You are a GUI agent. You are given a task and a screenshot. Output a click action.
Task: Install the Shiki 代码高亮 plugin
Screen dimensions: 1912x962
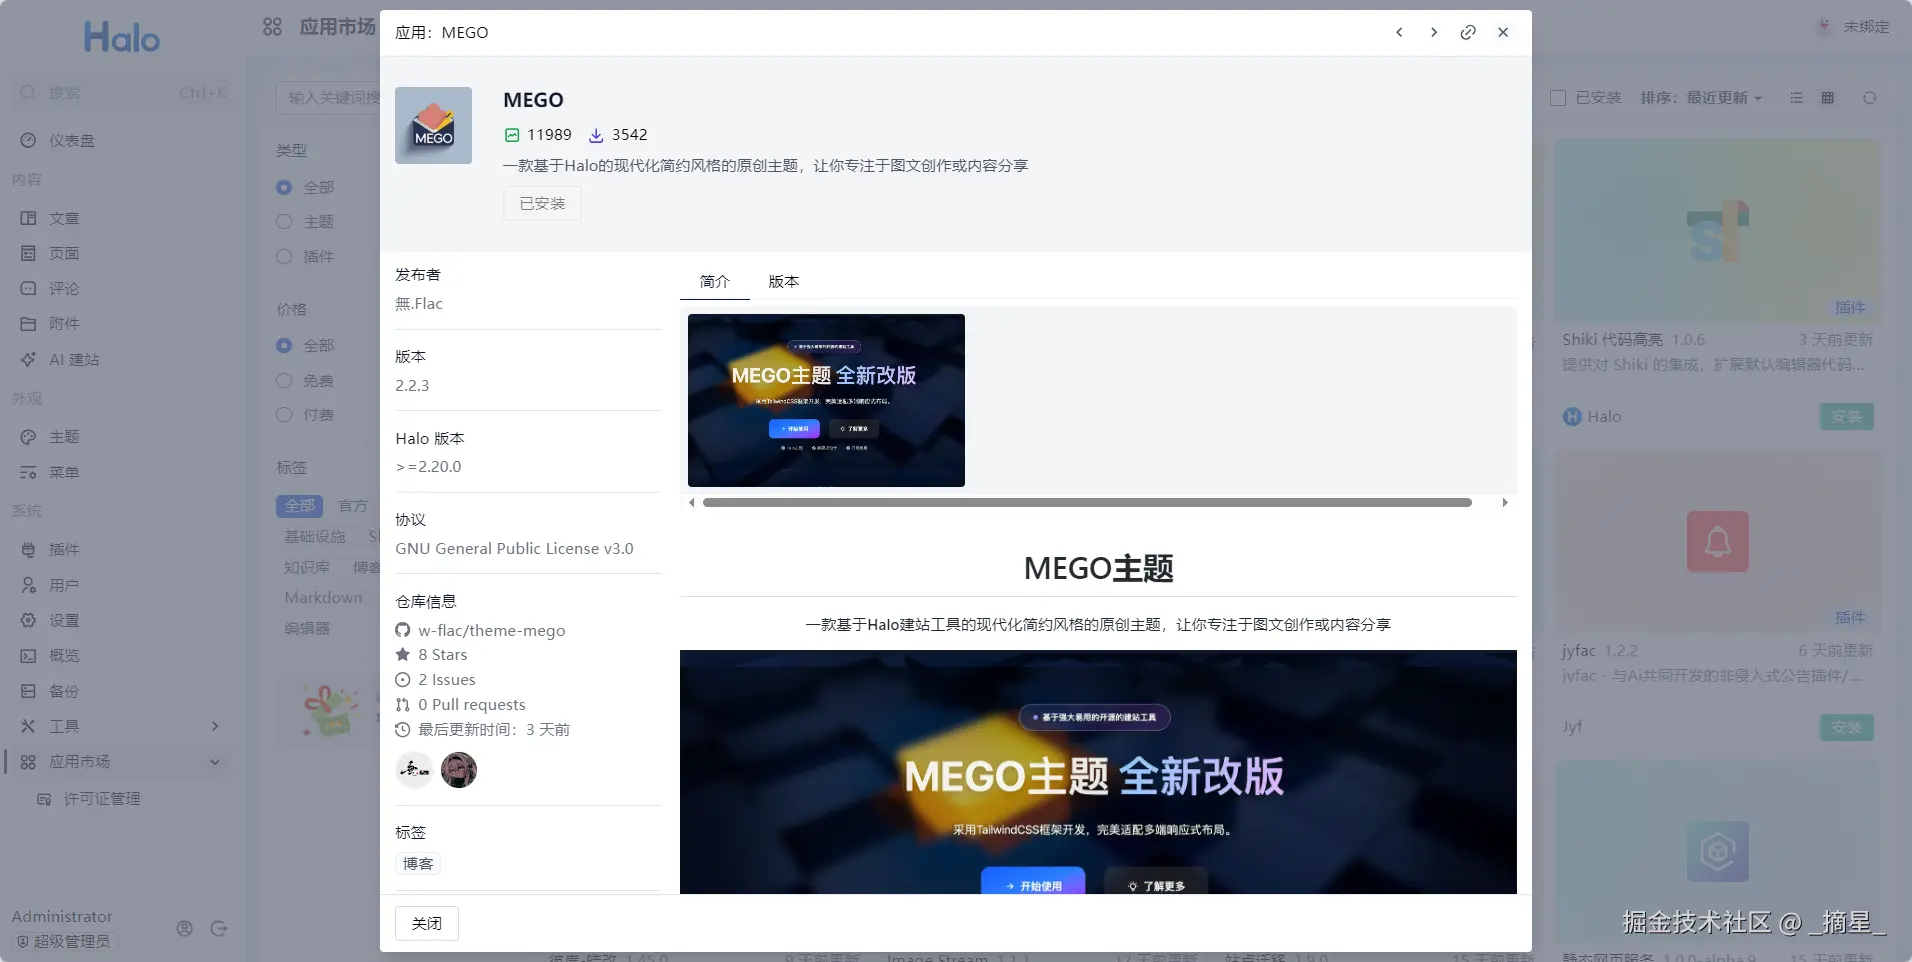tap(1847, 417)
